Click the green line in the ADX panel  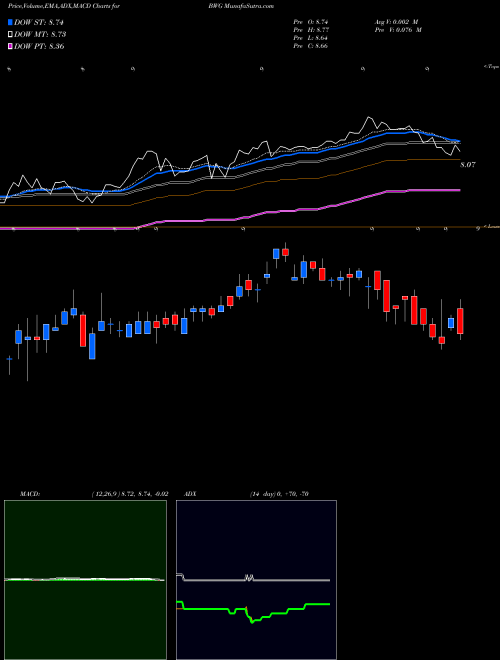click(x=210, y=609)
